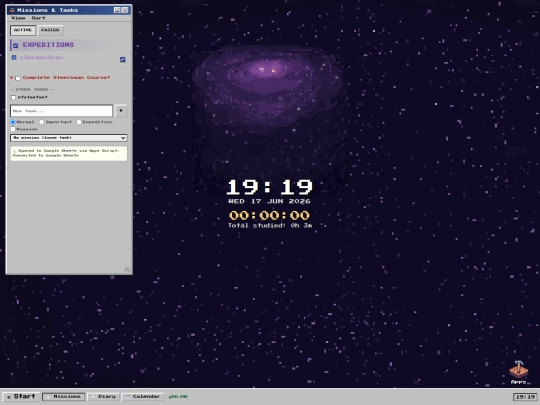Toggle the EXPEDITIONS header checkbox
The width and height of the screenshot is (540, 405).
pos(15,45)
